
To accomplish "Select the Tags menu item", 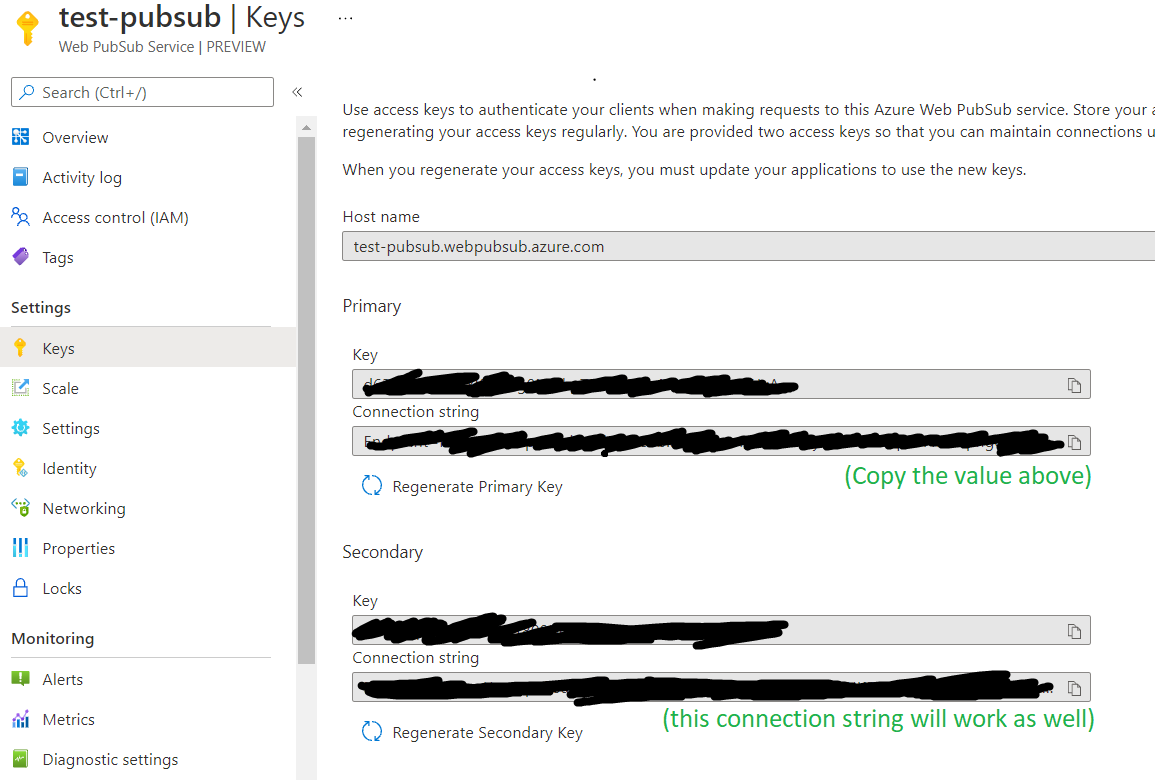I will [x=58, y=258].
